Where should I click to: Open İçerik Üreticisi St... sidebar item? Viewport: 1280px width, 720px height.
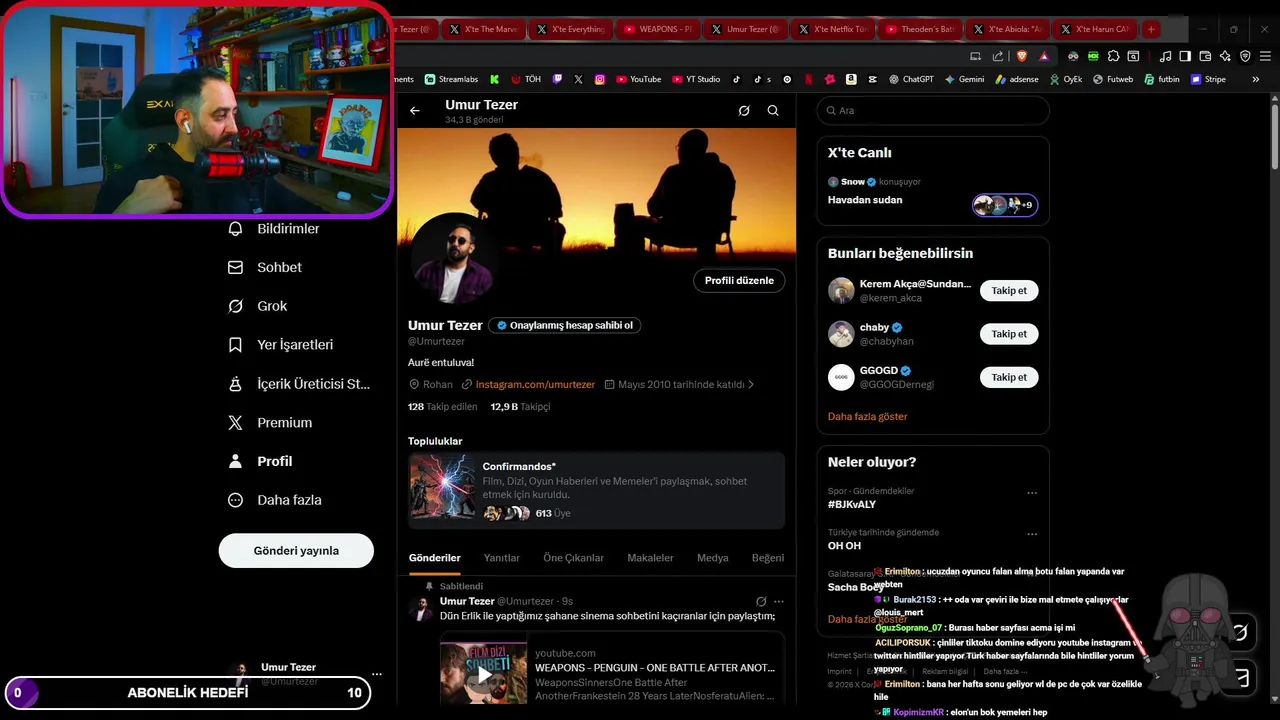point(299,384)
